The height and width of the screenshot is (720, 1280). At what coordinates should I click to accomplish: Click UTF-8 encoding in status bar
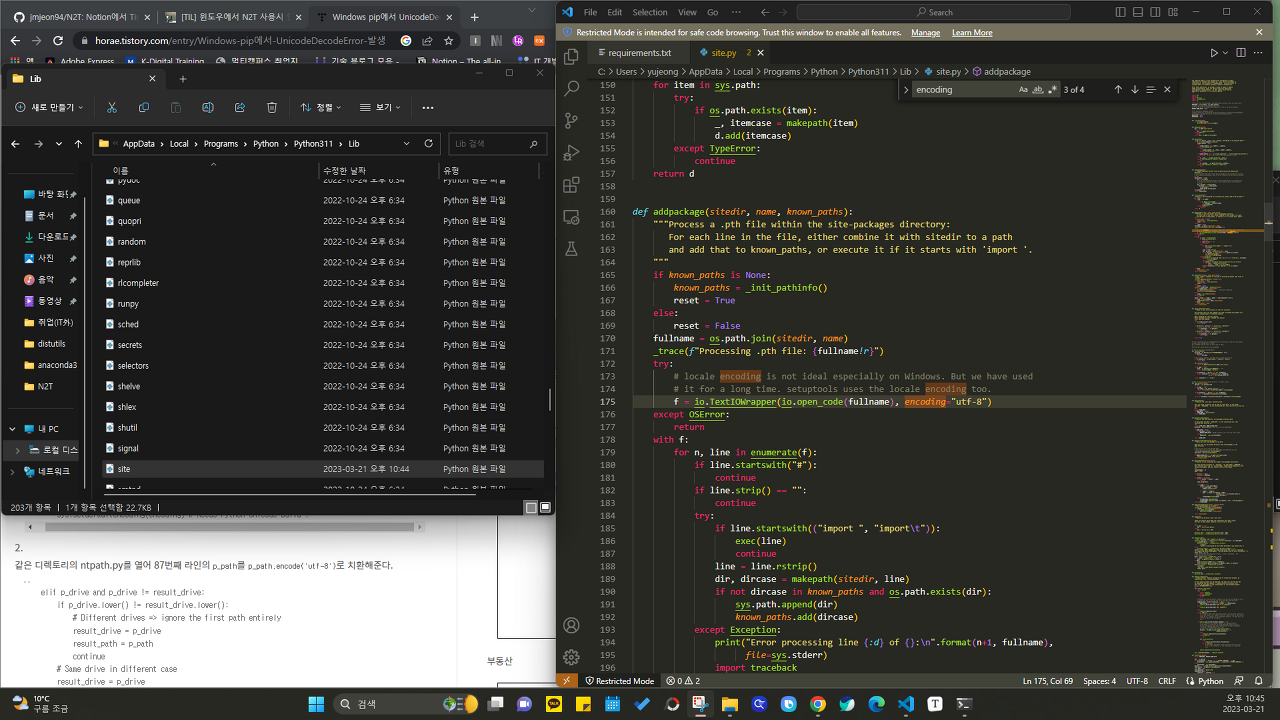click(1137, 681)
